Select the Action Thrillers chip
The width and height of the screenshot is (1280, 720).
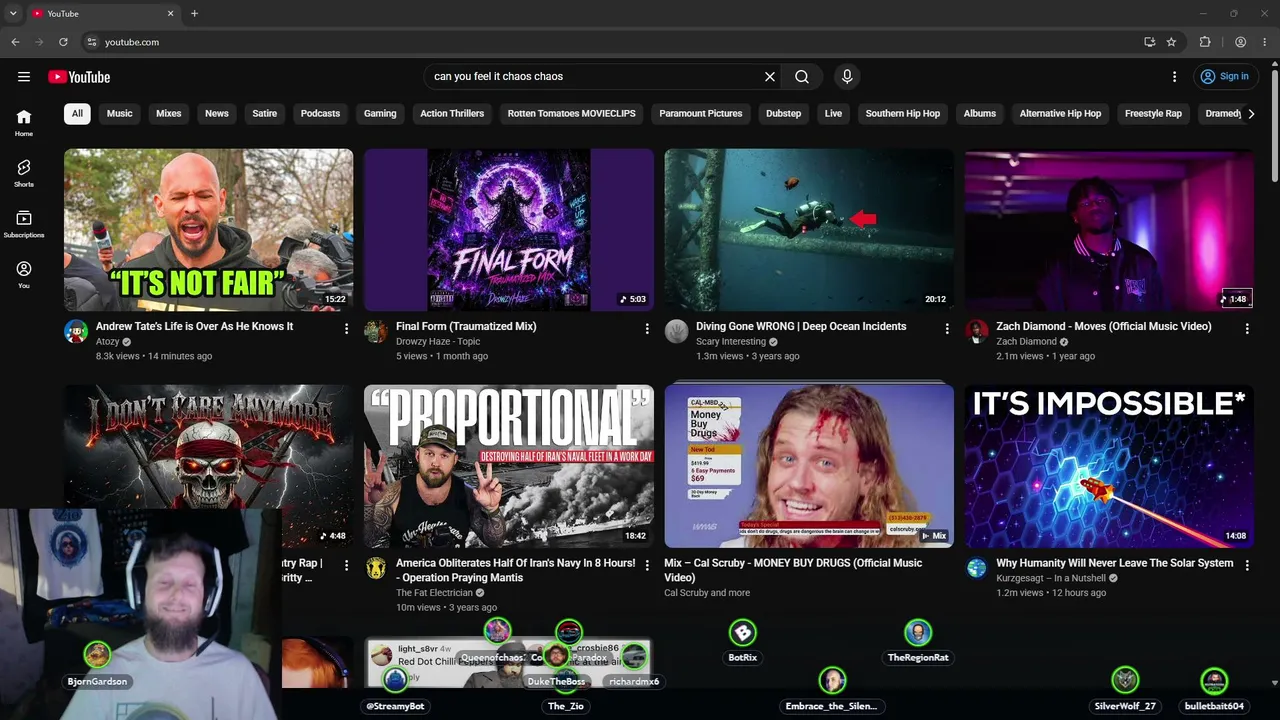pos(452,114)
